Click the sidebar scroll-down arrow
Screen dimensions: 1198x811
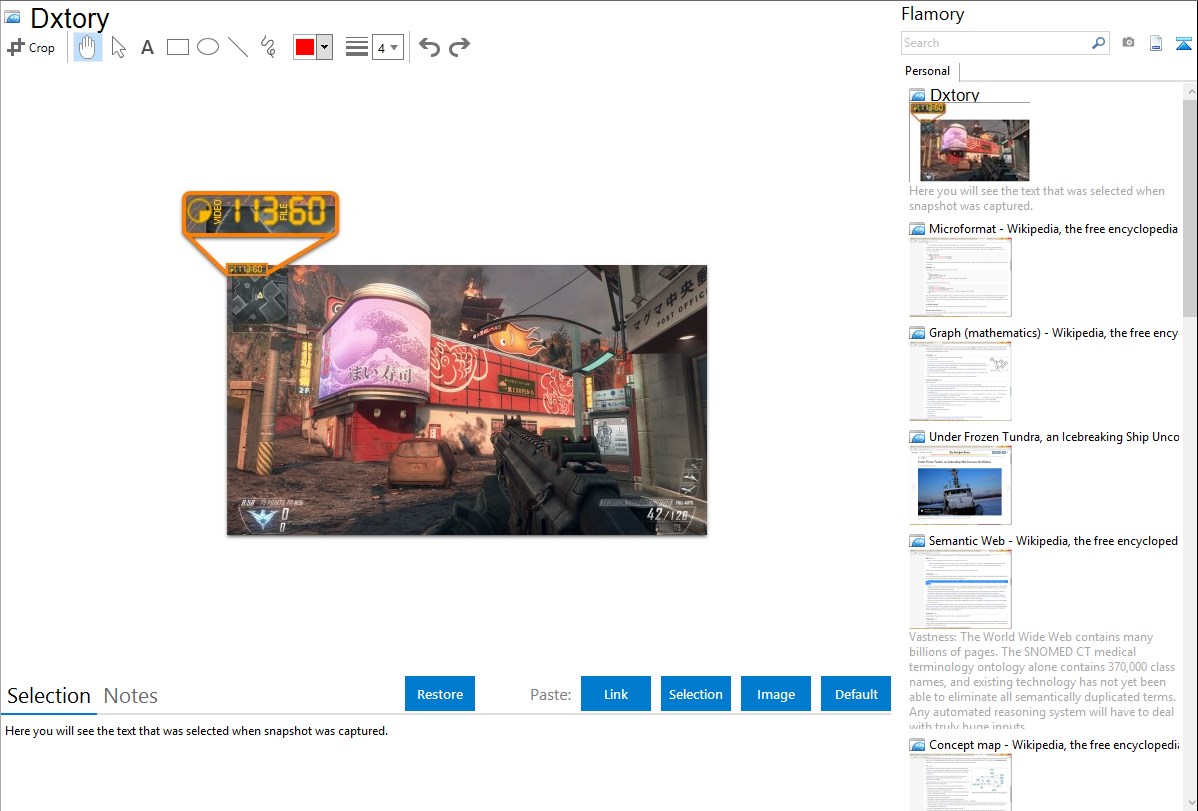(x=1190, y=803)
